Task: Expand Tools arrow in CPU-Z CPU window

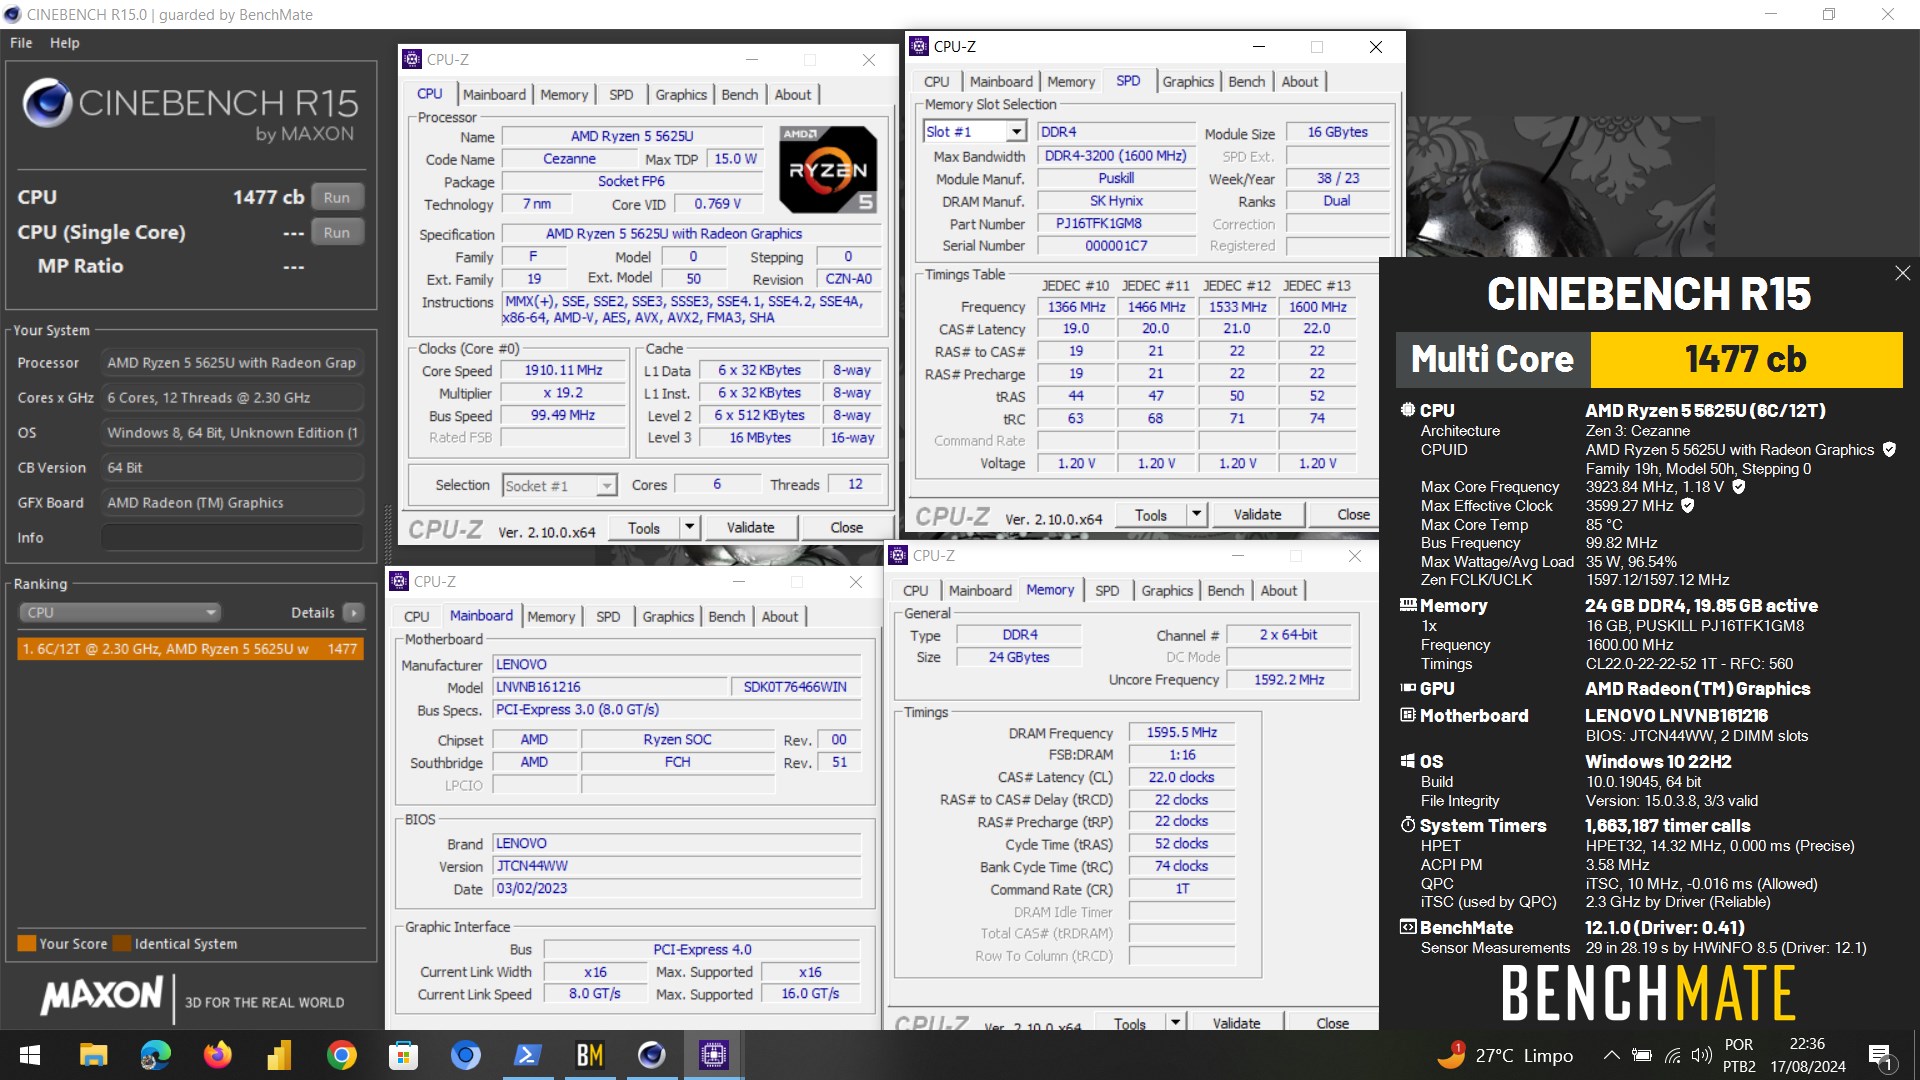Action: (689, 527)
